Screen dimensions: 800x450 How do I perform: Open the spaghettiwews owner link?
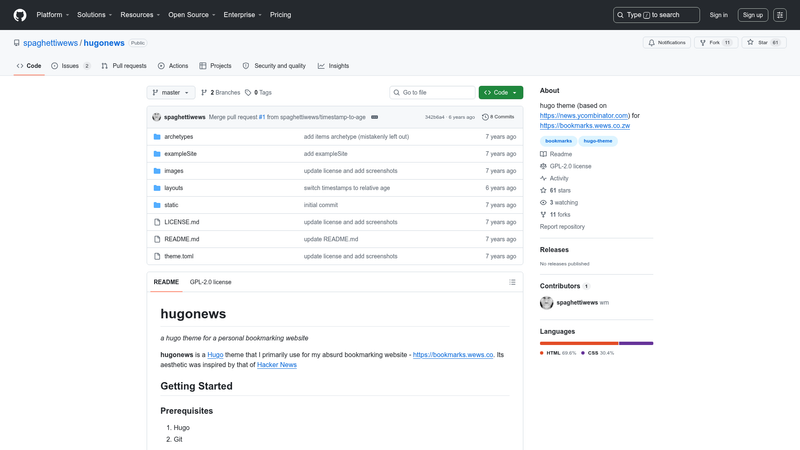coord(51,43)
